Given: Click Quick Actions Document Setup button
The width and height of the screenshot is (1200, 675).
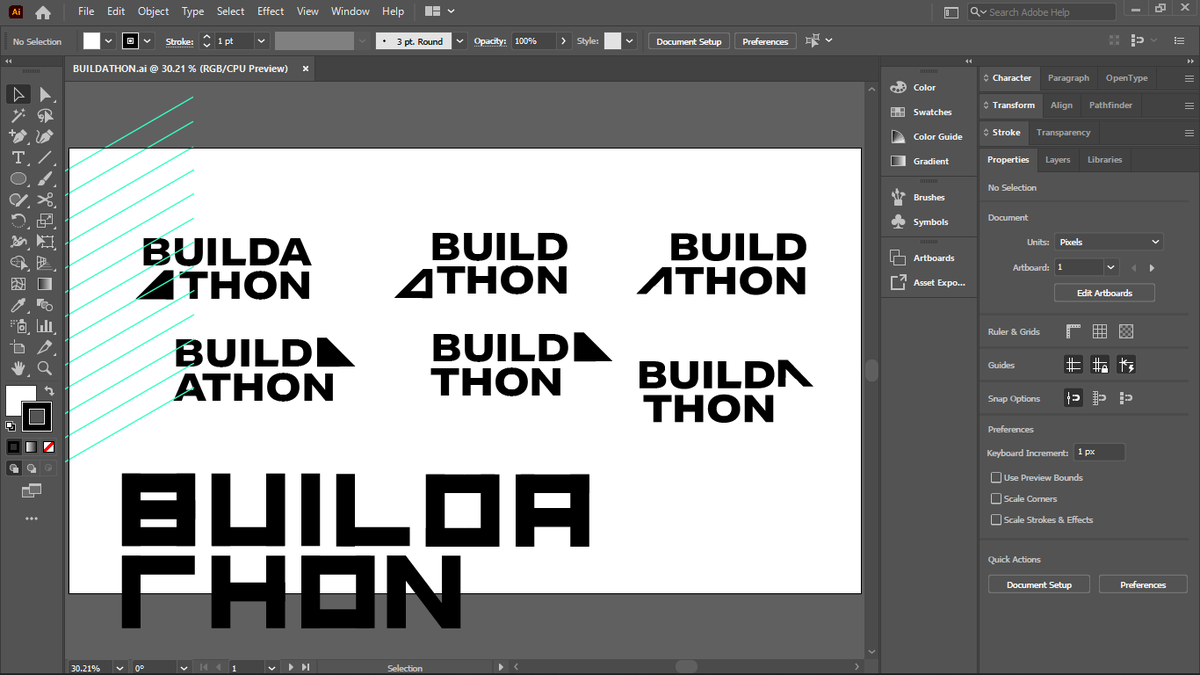Looking at the screenshot, I should click(x=1039, y=585).
